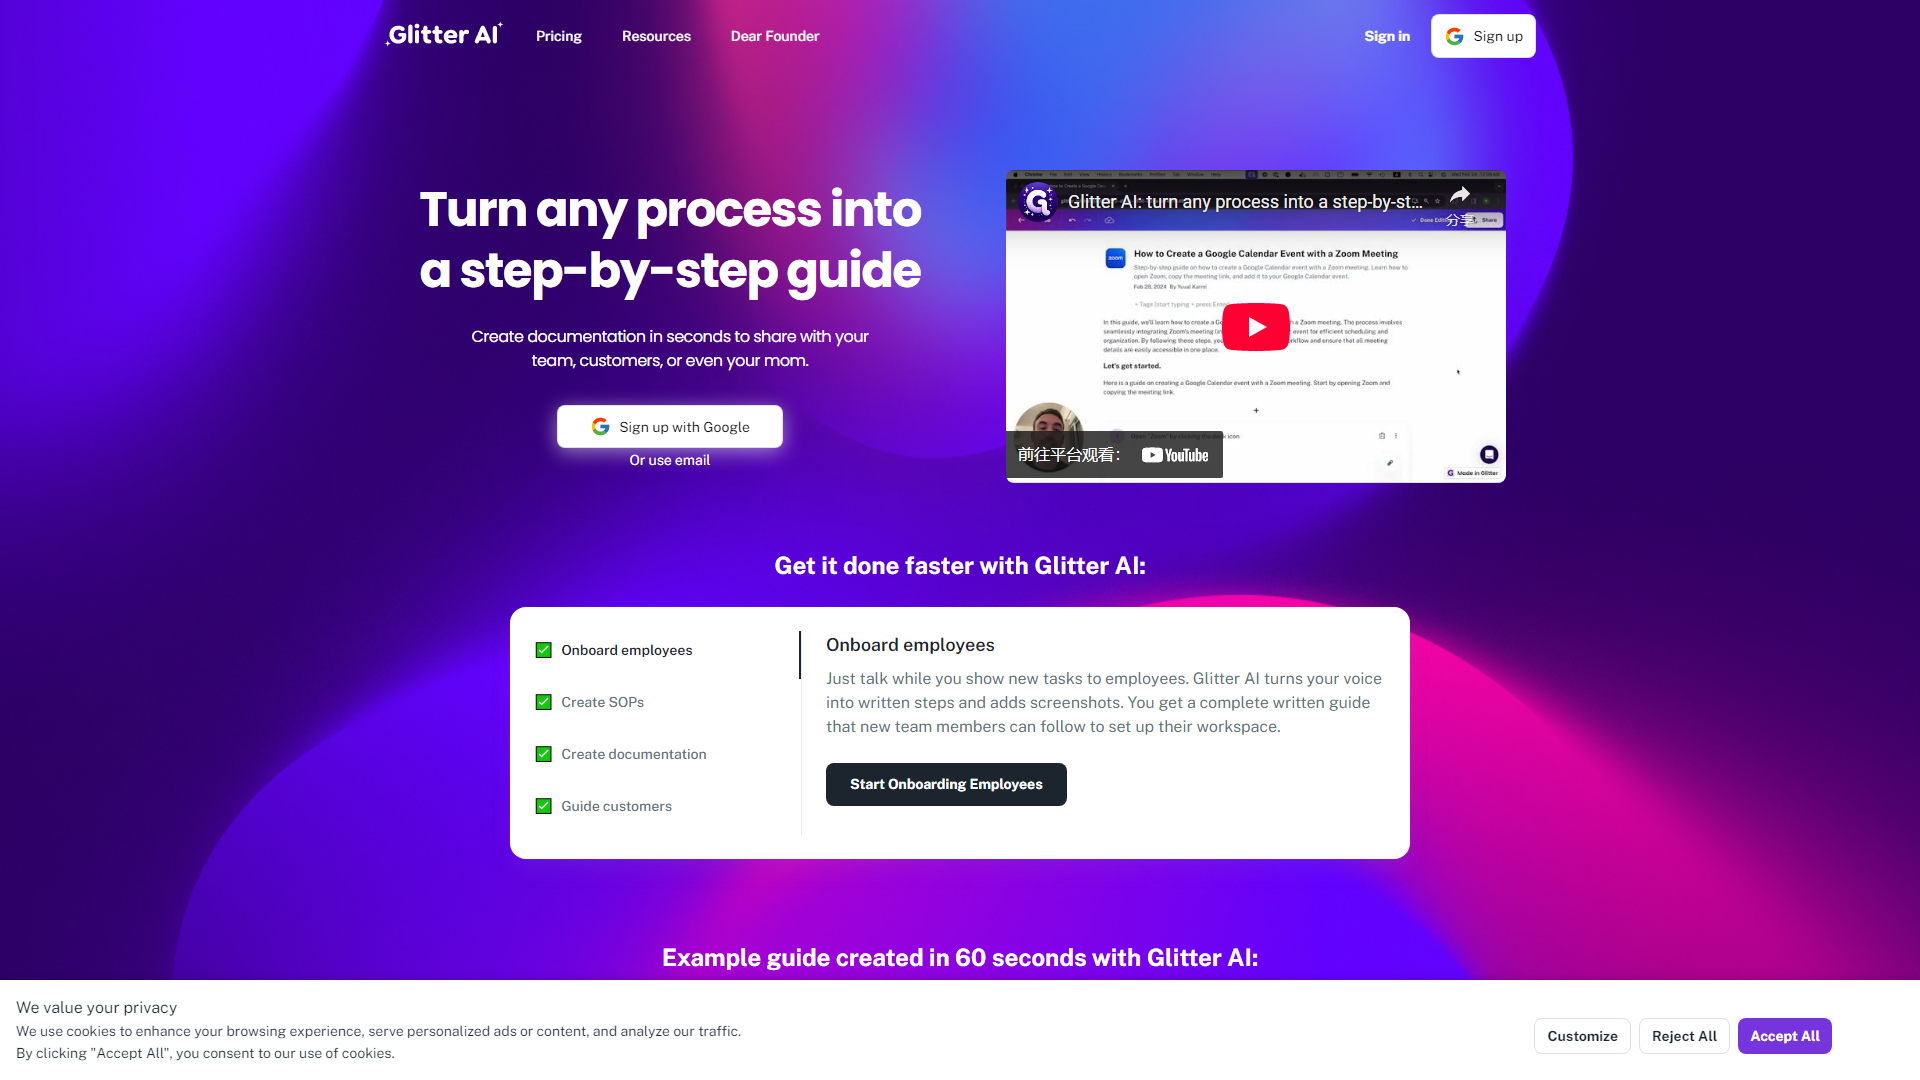Click the YouTube play button on video
Screen dimensions: 1920x1080
(1254, 327)
